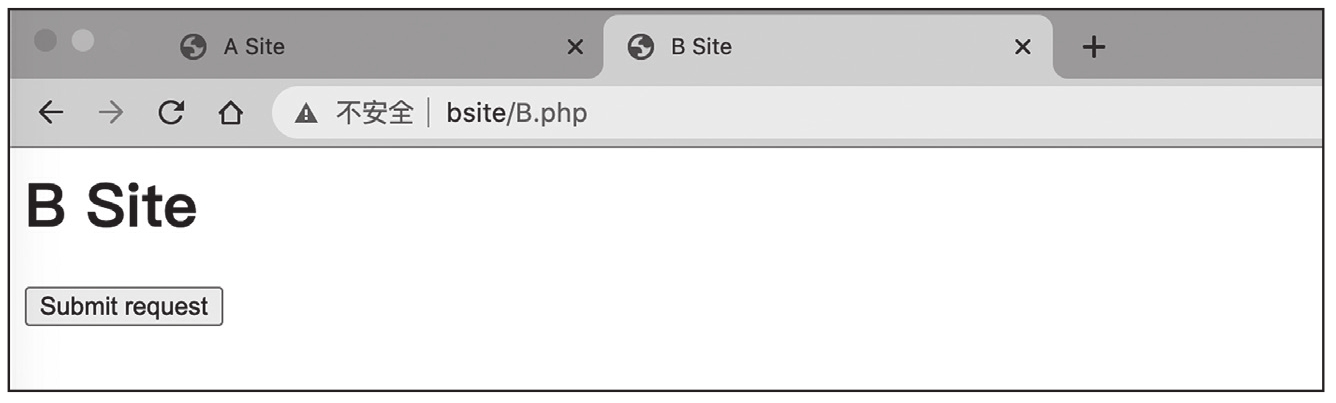
Task: Click the leftmost gray window control dot
Action: (x=46, y=40)
